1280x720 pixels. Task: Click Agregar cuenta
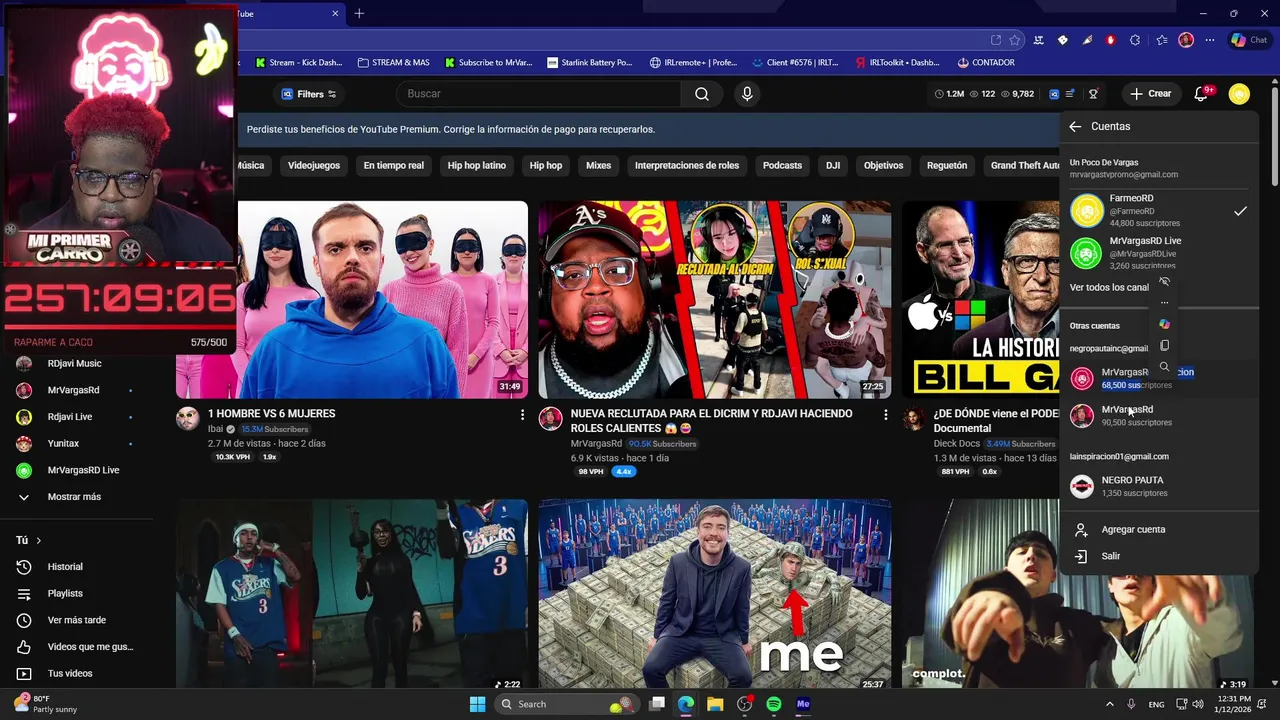coord(1133,530)
